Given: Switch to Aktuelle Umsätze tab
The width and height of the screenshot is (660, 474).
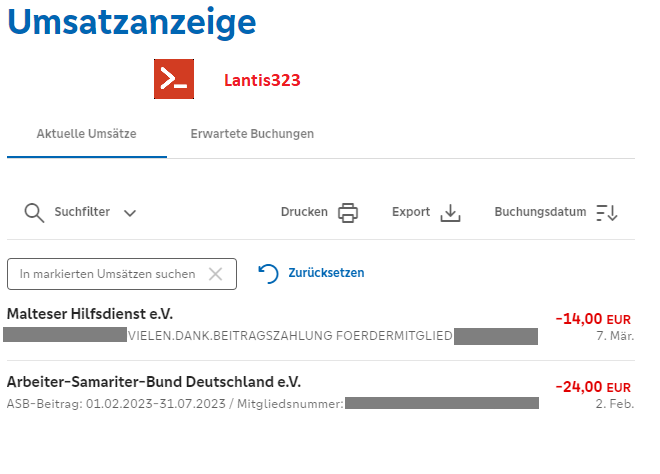Looking at the screenshot, I should click(x=86, y=133).
